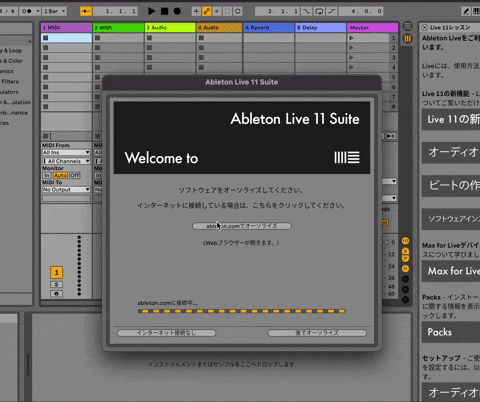The height and width of the screenshot is (402, 480).
Task: Toggle MIDI Arrangement Overdub plus icon
Action: tap(196, 11)
